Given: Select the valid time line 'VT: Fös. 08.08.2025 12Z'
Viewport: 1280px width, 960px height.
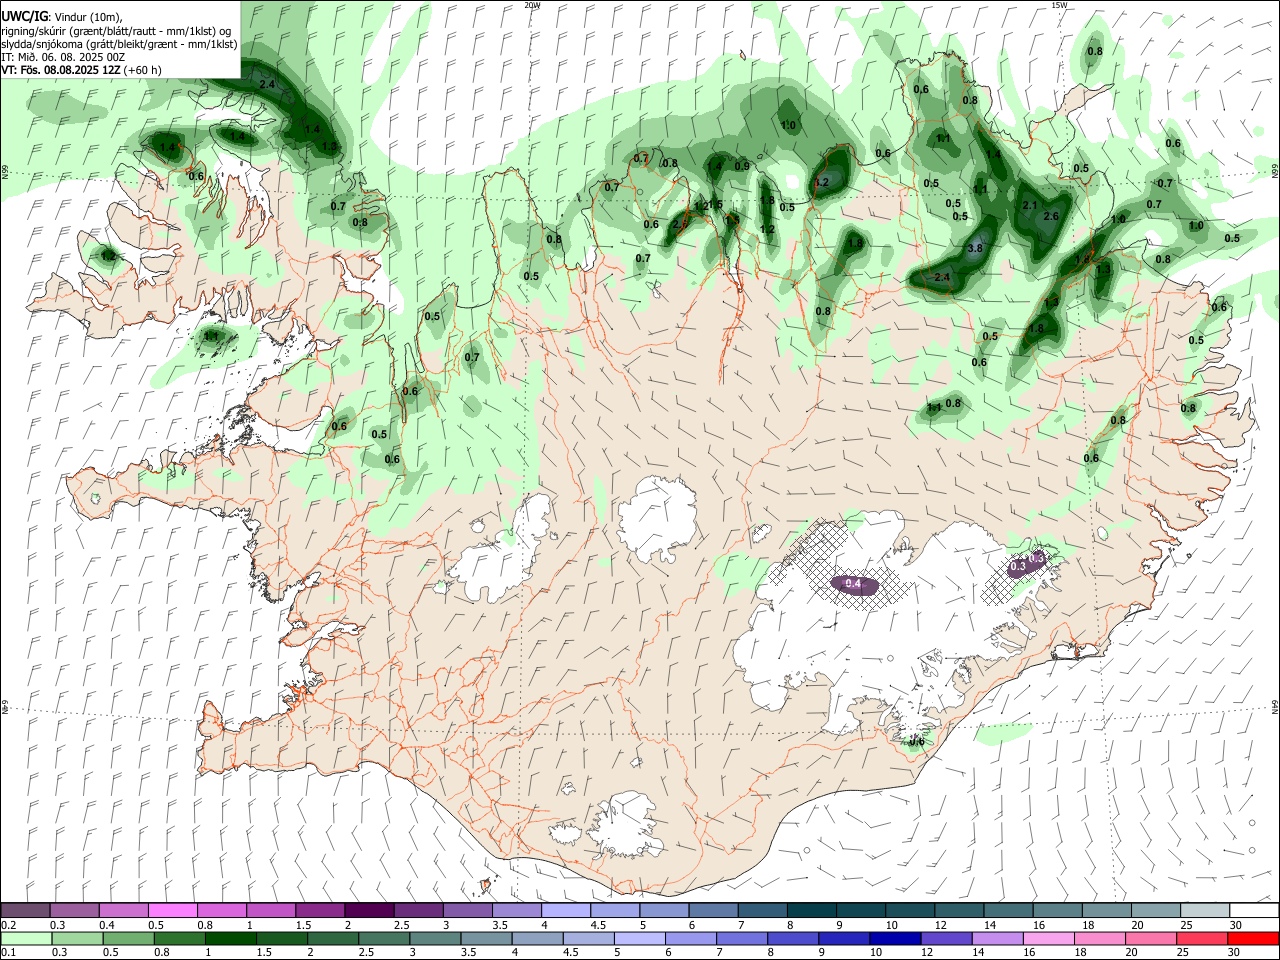Looking at the screenshot, I should click(x=61, y=70).
